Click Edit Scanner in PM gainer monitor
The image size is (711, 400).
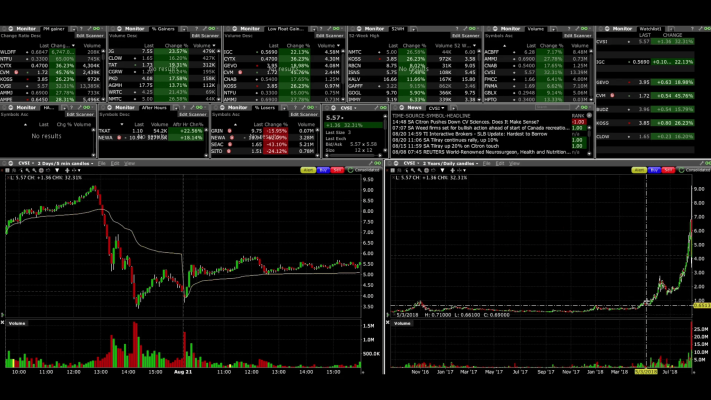(84, 36)
